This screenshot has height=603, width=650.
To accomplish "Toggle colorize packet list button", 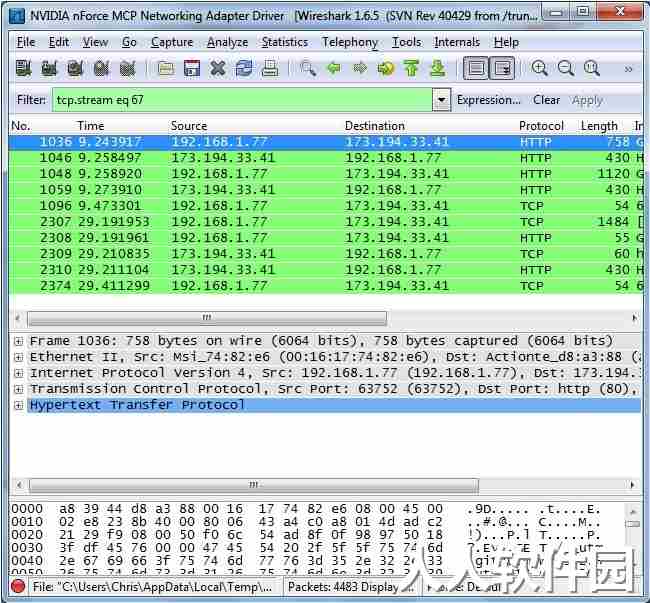I will (x=476, y=68).
